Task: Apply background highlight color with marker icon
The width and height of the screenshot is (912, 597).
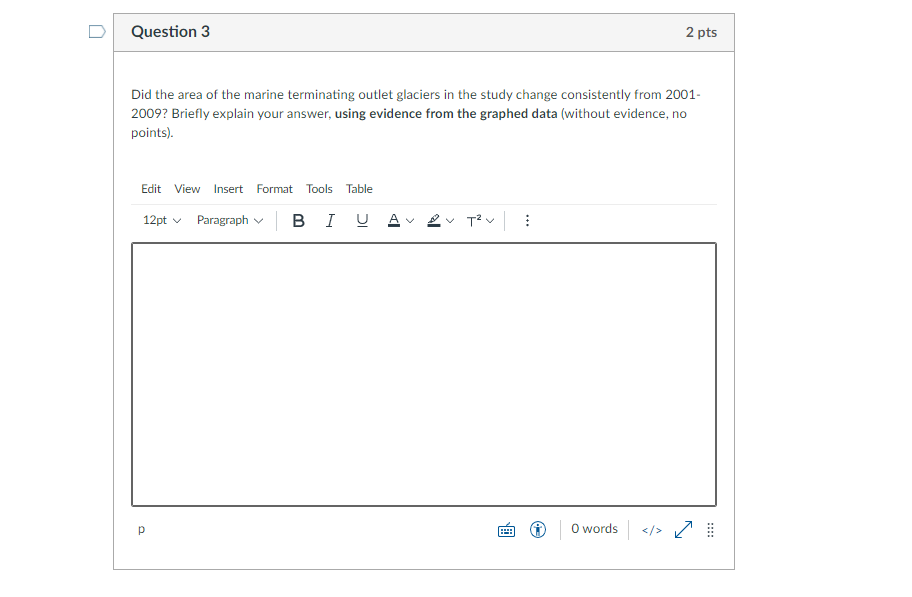Action: coord(433,221)
